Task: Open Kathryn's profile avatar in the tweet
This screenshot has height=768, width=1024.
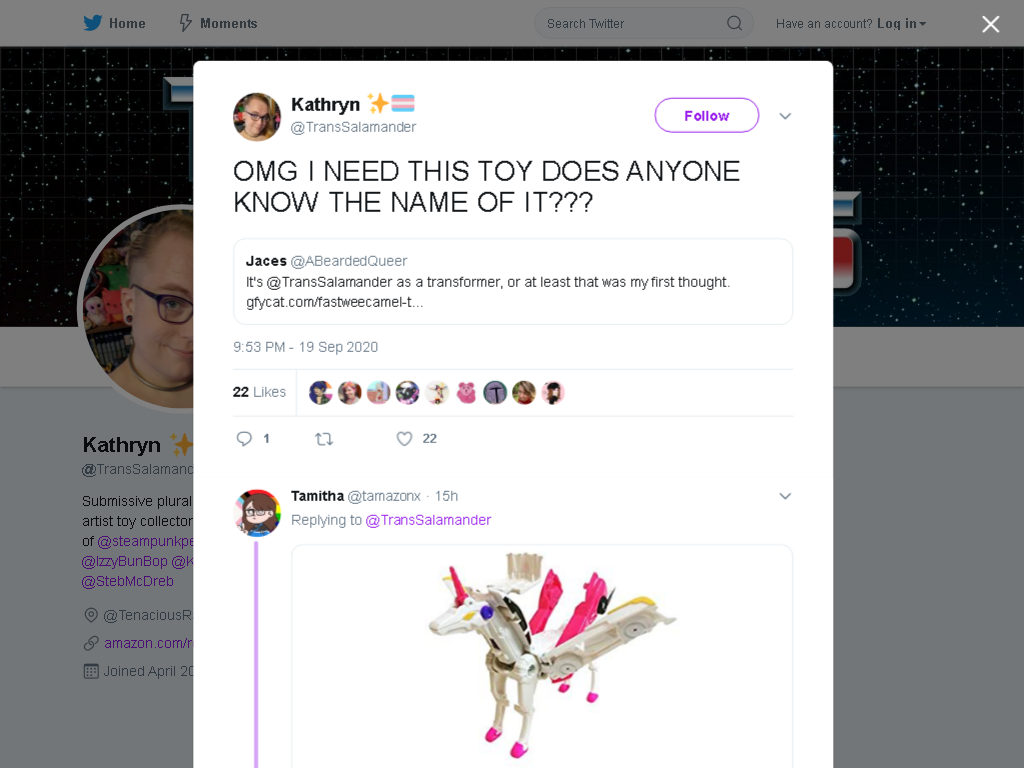Action: [x=257, y=117]
